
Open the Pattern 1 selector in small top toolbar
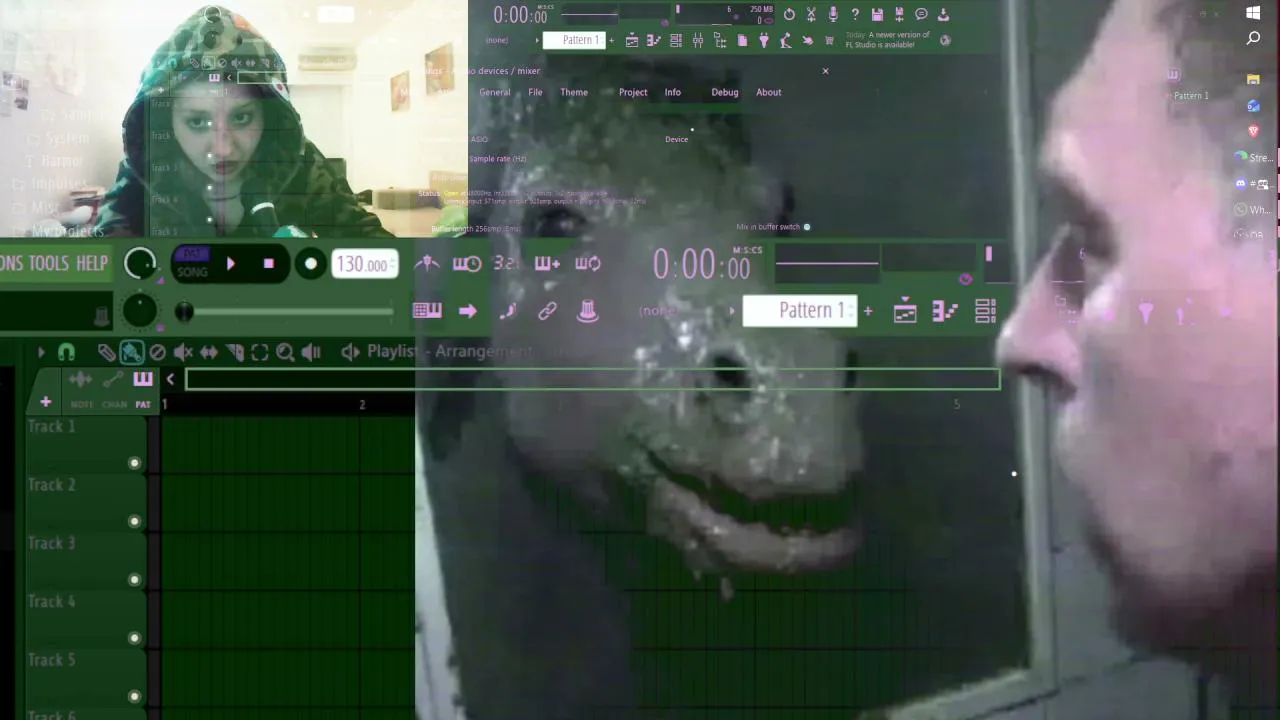pyautogui.click(x=575, y=40)
